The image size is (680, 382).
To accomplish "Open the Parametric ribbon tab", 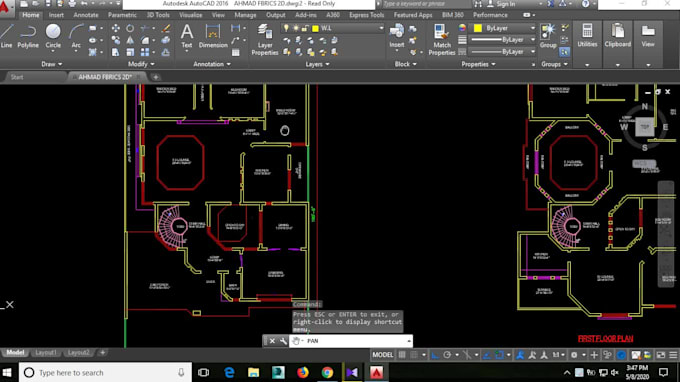I will tap(122, 15).
